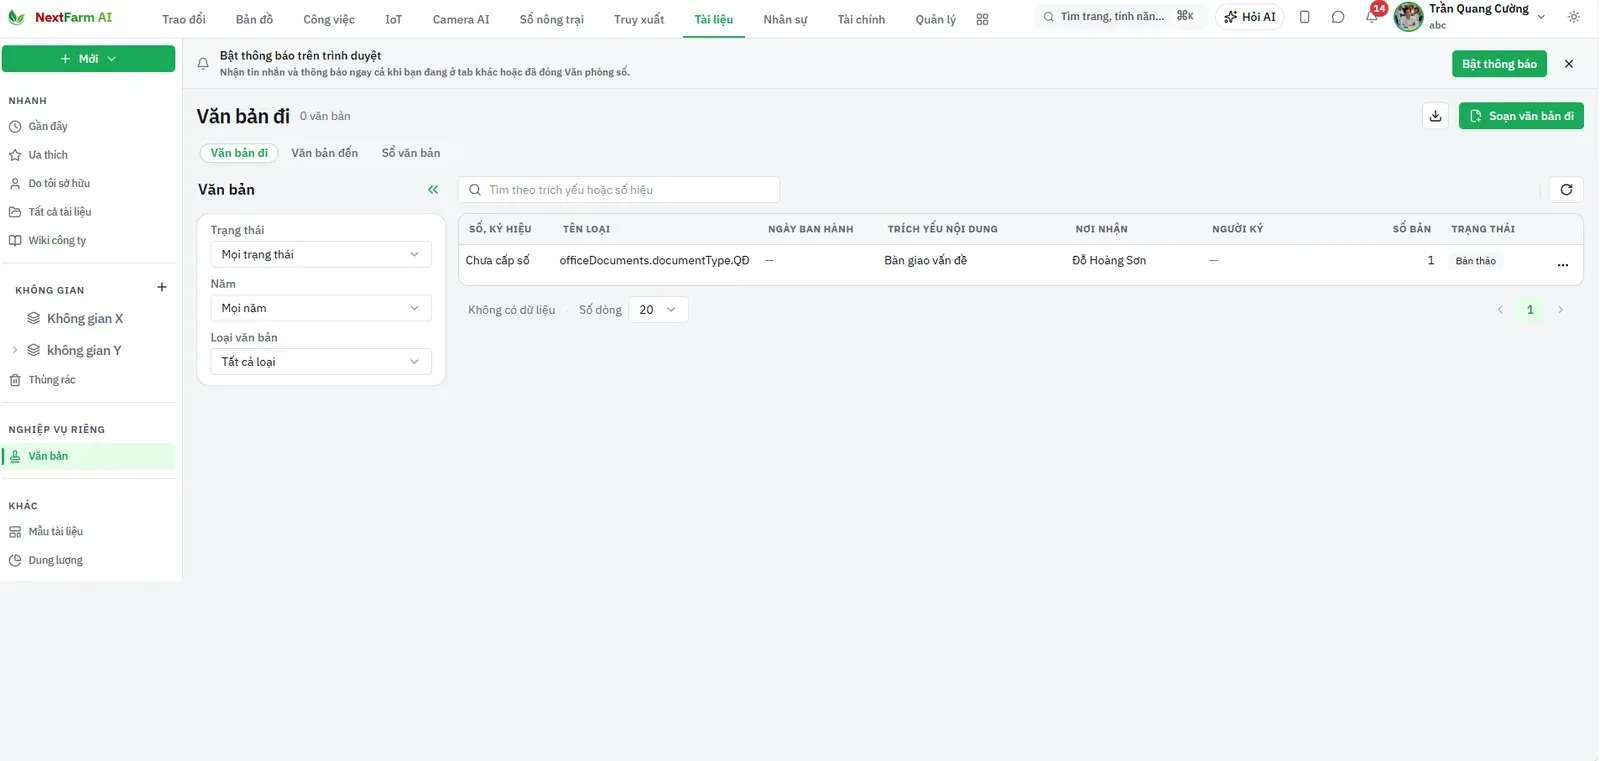Image resolution: width=1600 pixels, height=761 pixels.
Task: Open the Camera AI menu
Action: point(461,19)
